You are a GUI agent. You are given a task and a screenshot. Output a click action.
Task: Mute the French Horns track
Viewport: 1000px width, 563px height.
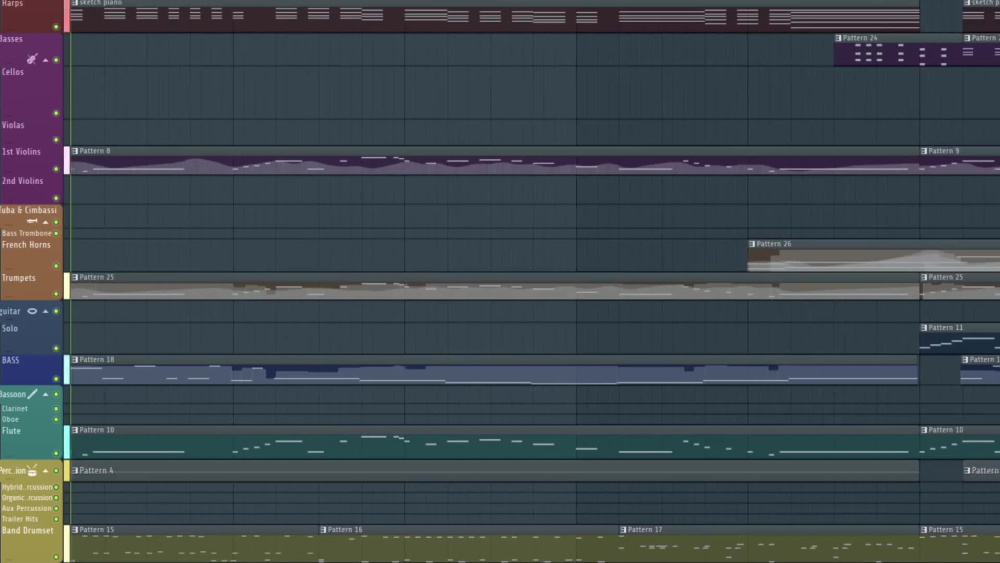coord(56,266)
